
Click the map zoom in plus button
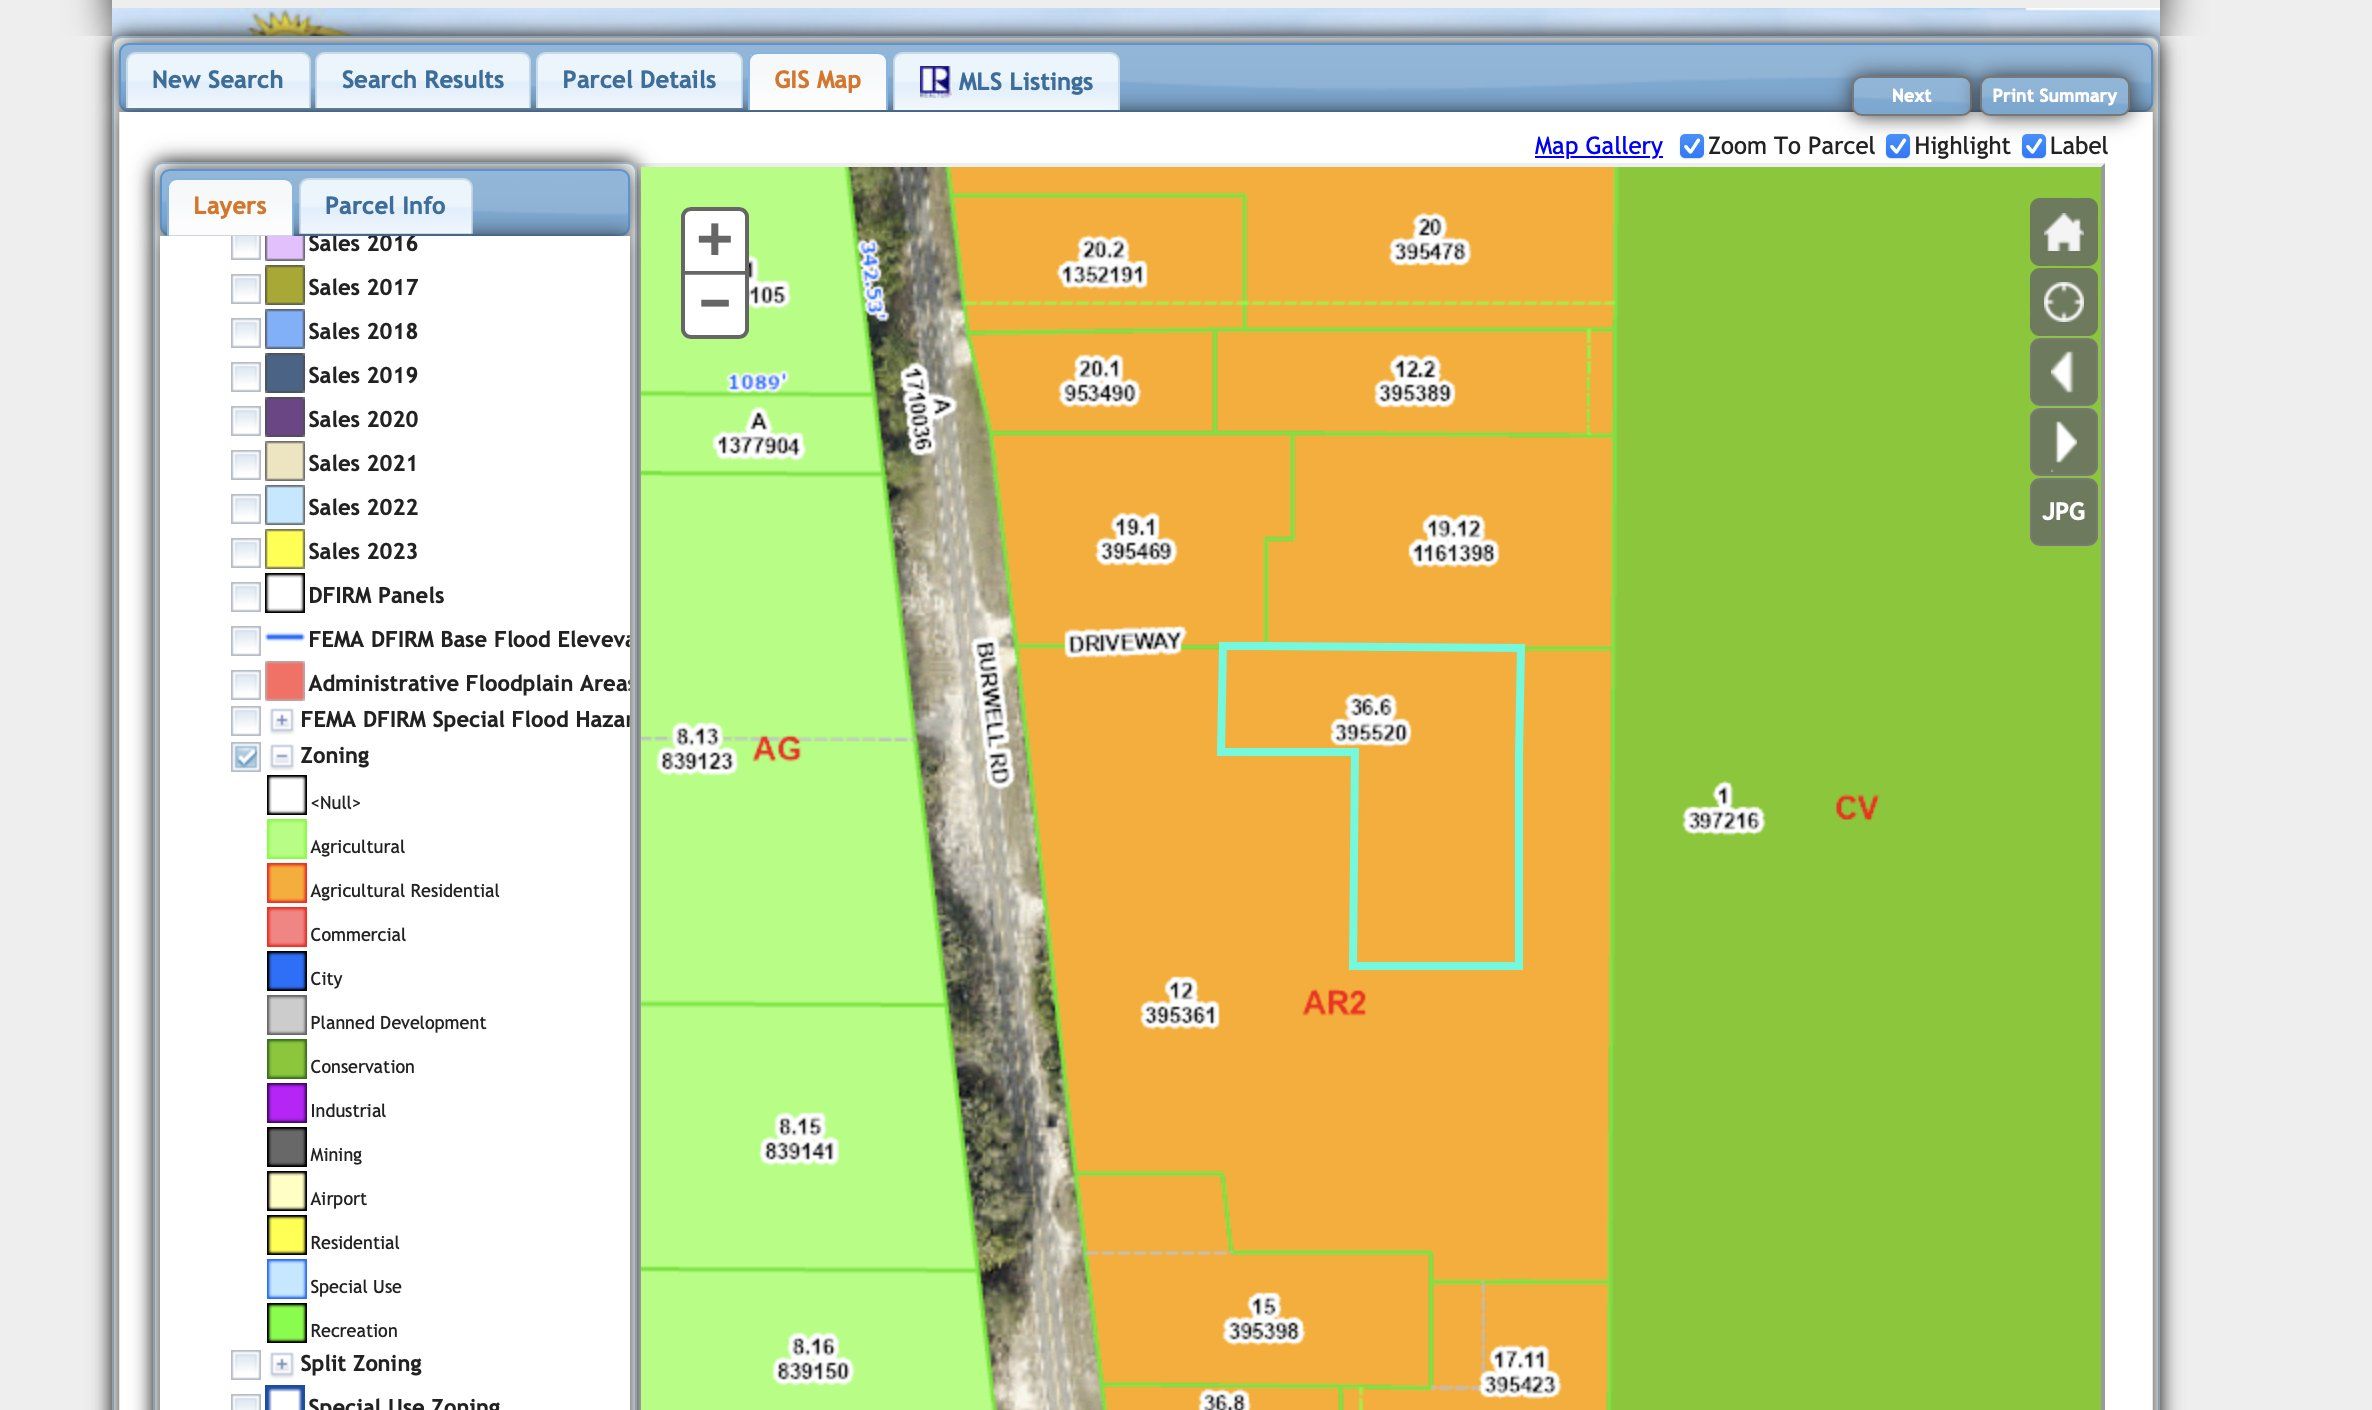pos(714,240)
